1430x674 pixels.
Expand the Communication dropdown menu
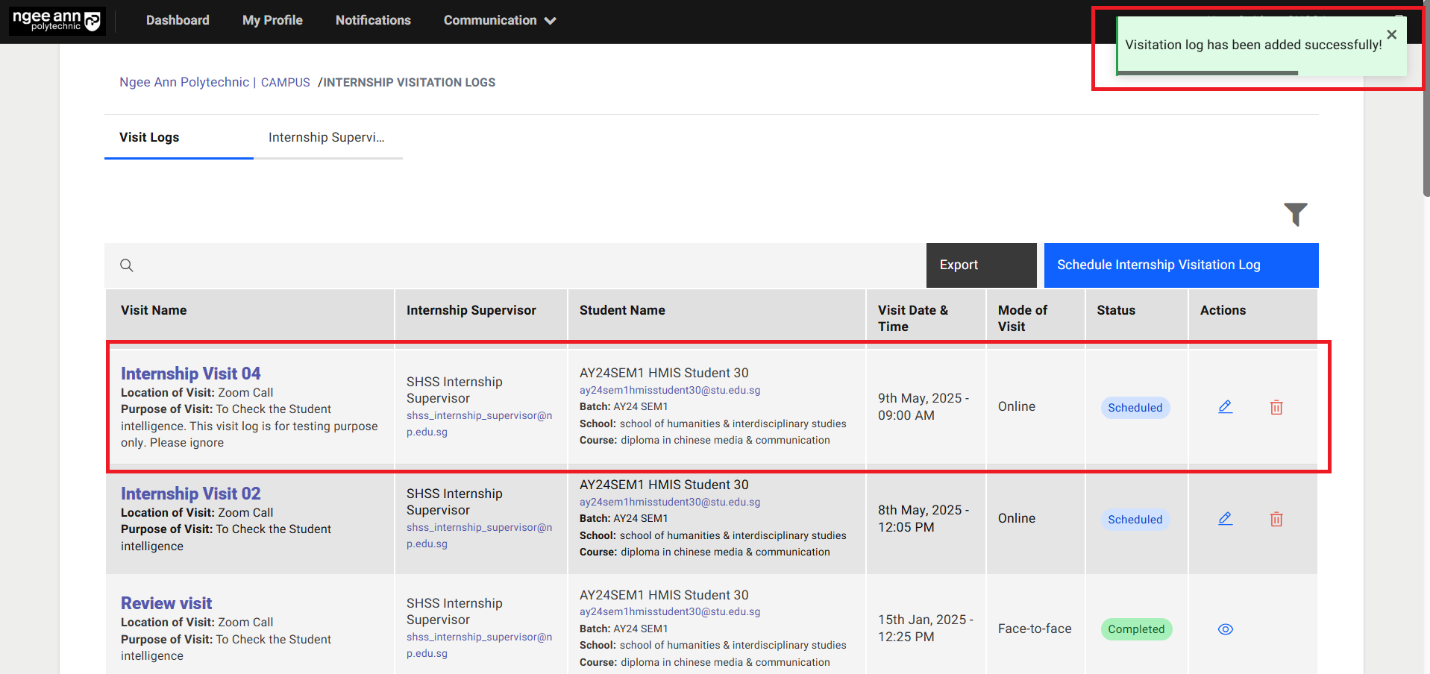pos(500,21)
